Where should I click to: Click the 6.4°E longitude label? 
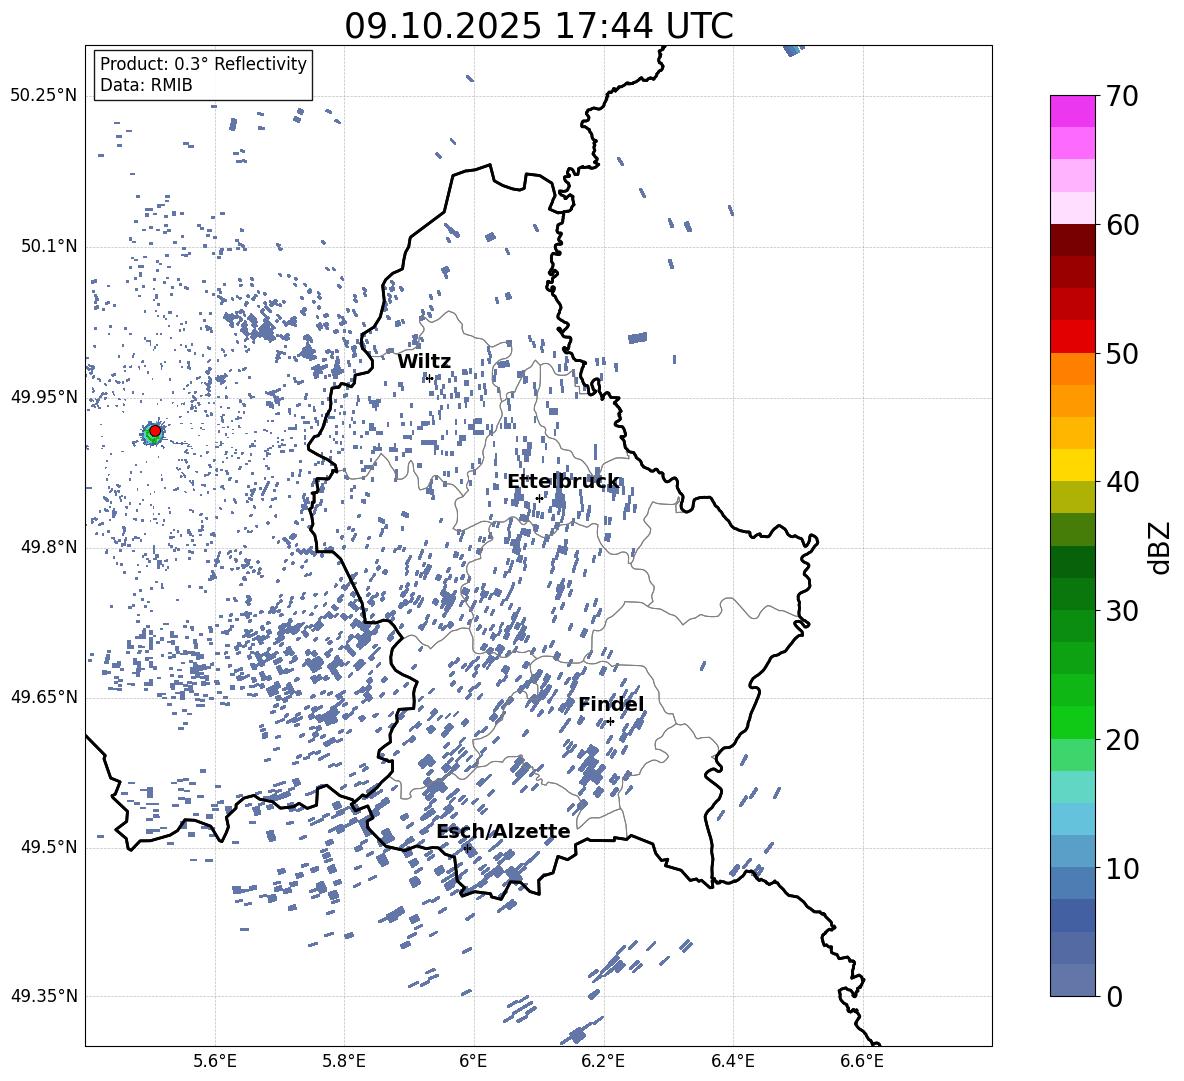pos(732,1061)
